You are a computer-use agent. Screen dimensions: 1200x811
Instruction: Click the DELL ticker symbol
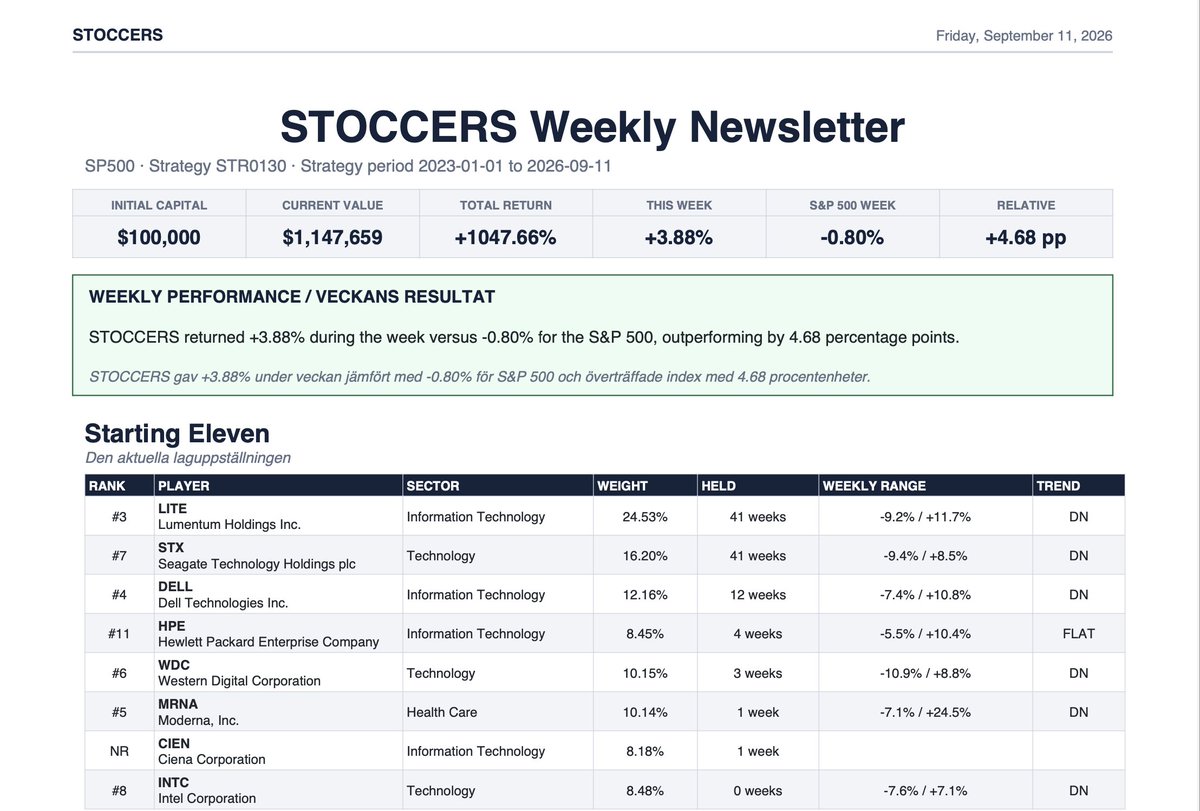pos(175,586)
